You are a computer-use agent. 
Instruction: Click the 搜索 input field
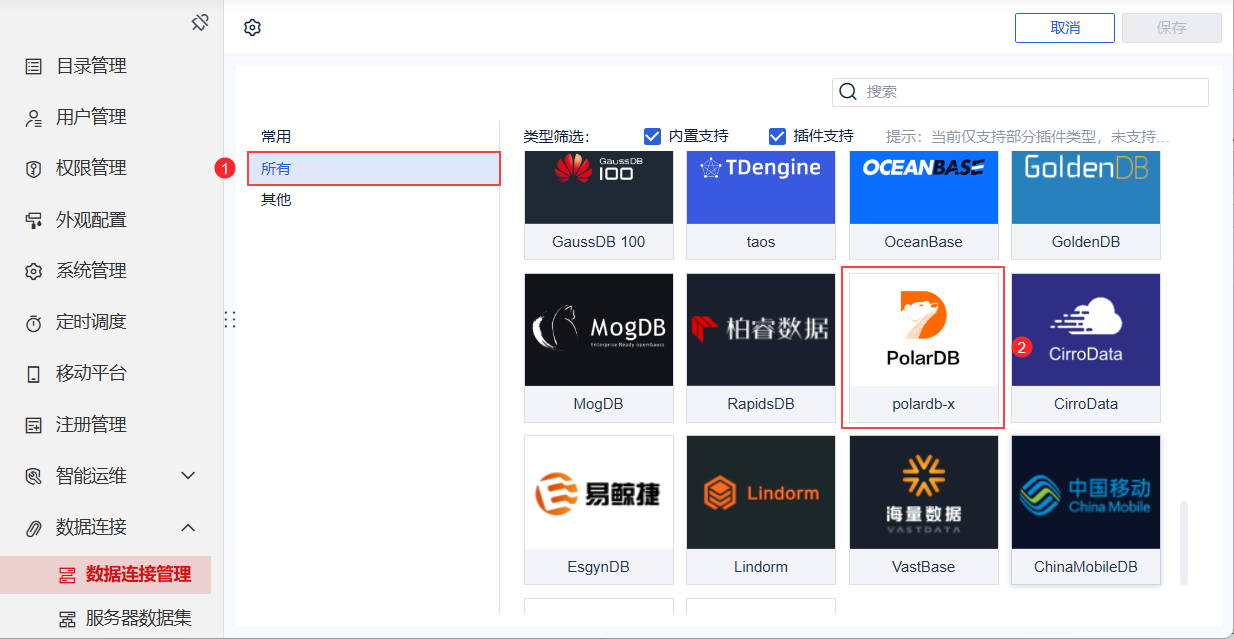[x=1020, y=92]
